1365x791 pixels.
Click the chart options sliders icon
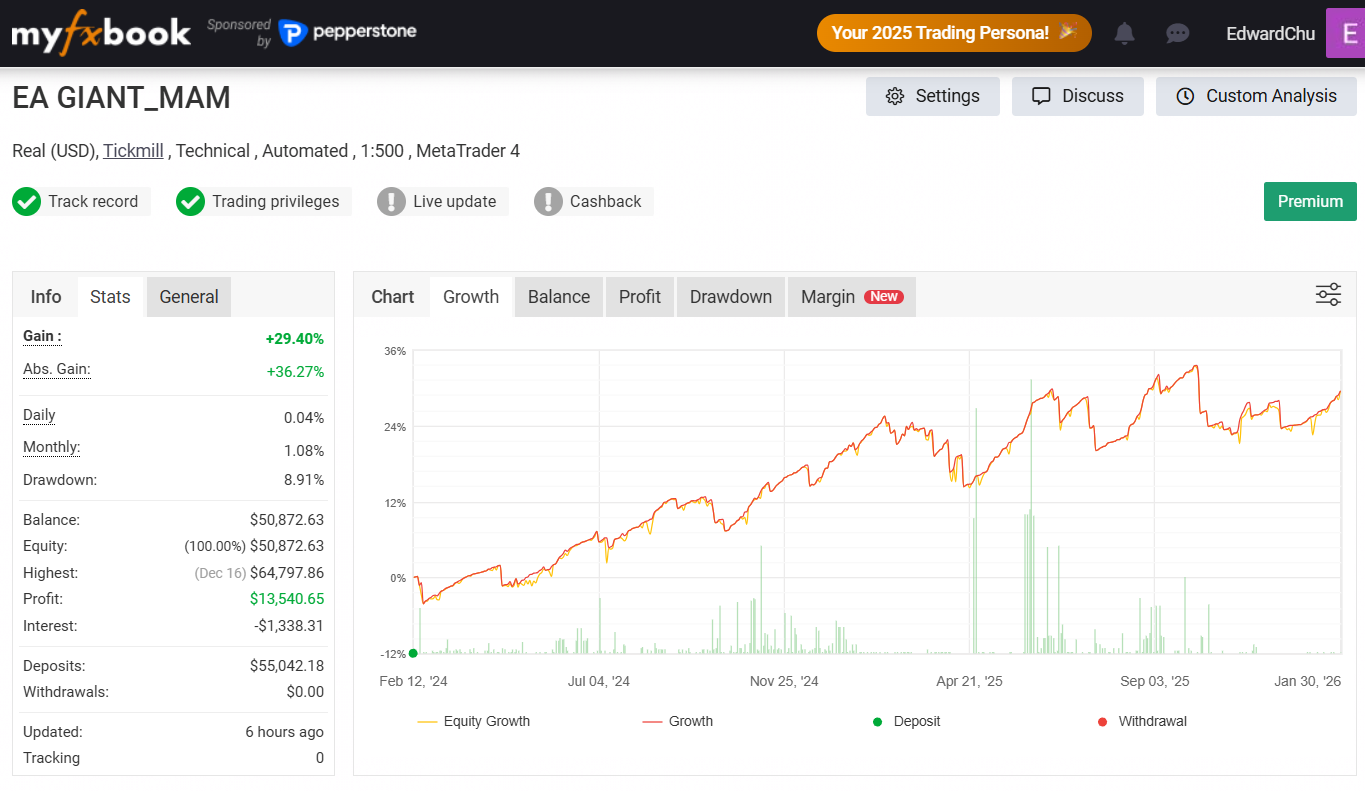tap(1328, 295)
